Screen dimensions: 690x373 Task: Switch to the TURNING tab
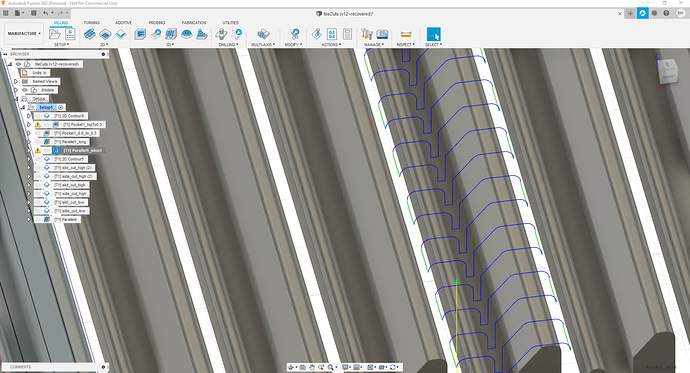[x=92, y=22]
